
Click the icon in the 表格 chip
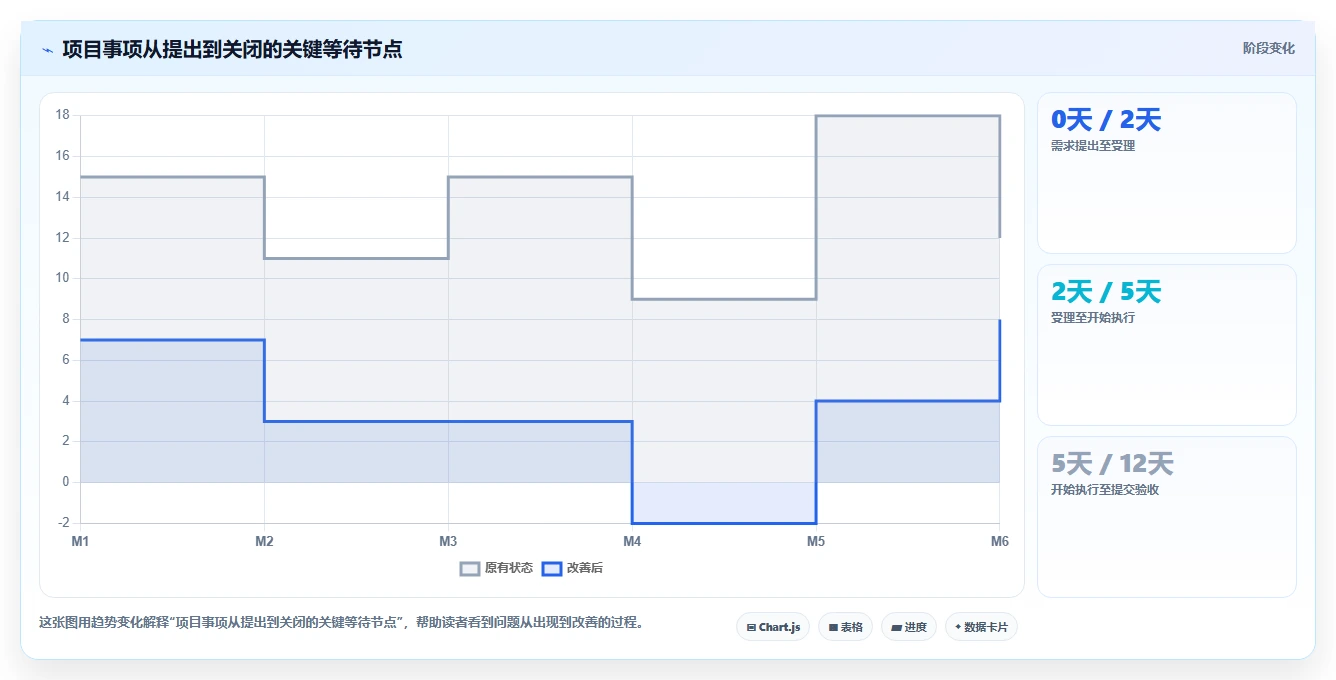tap(833, 628)
